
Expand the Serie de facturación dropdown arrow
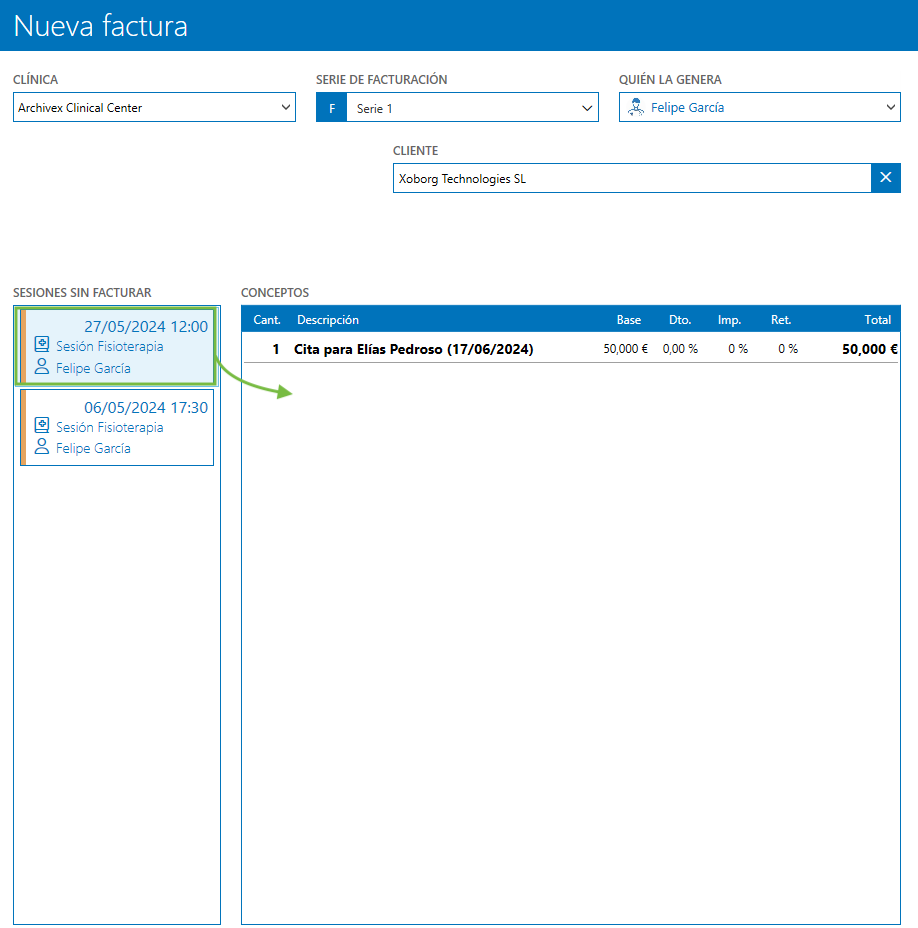pyautogui.click(x=587, y=108)
